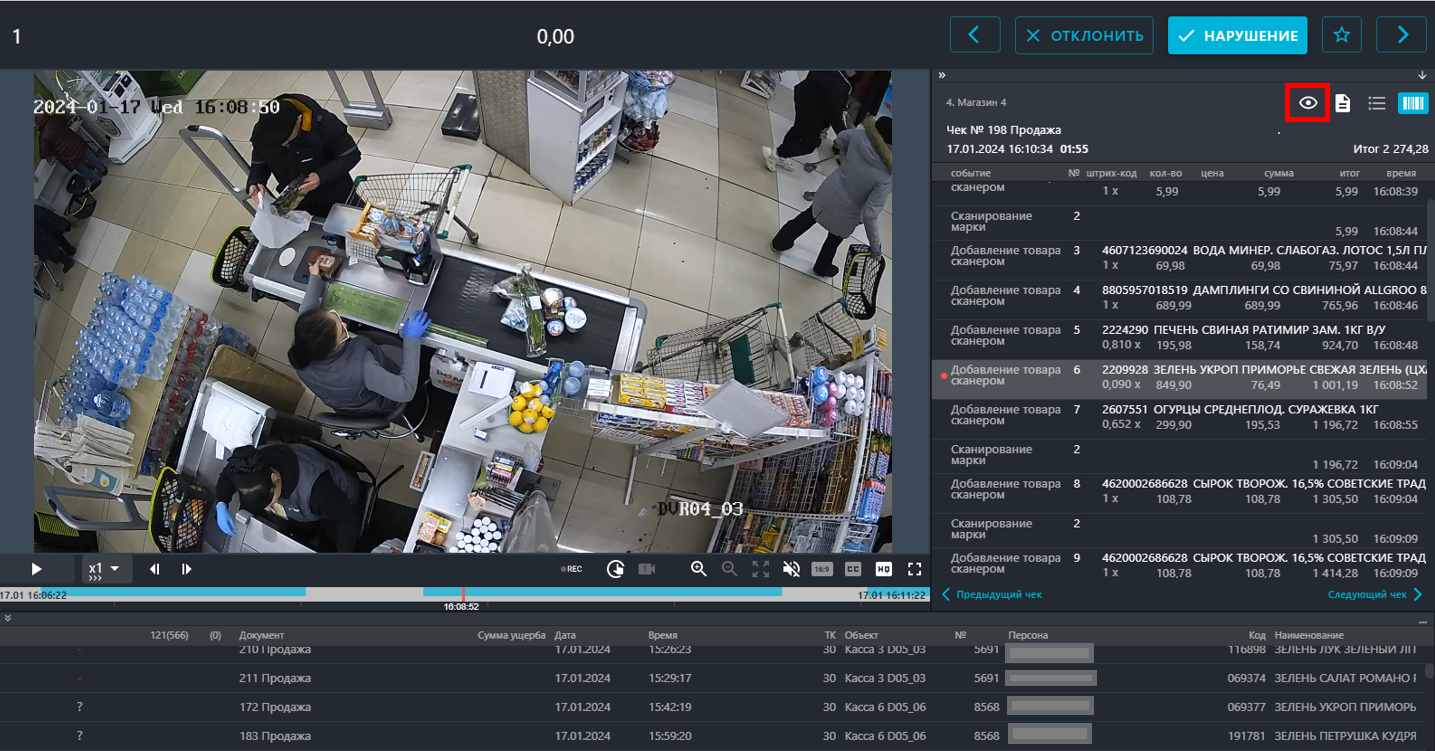The height and width of the screenshot is (751, 1435).
Task: Confirm with the НАРУШЕНИЕ button
Action: 1237,35
